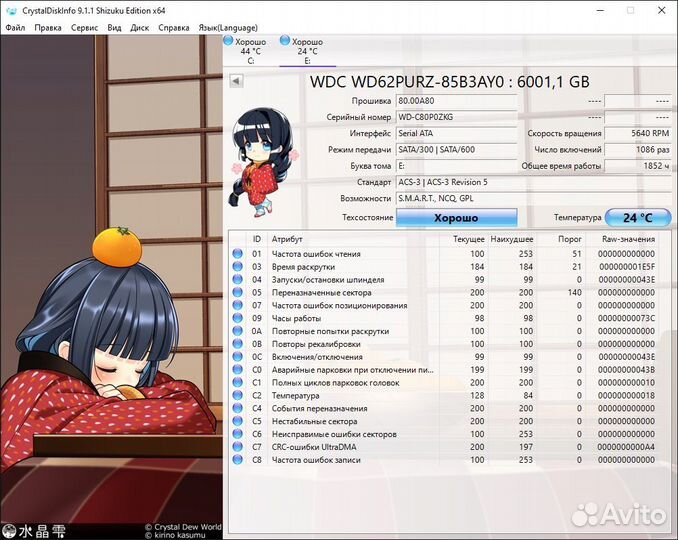Open the Сервис menu
This screenshot has height=540, width=678.
[84, 28]
